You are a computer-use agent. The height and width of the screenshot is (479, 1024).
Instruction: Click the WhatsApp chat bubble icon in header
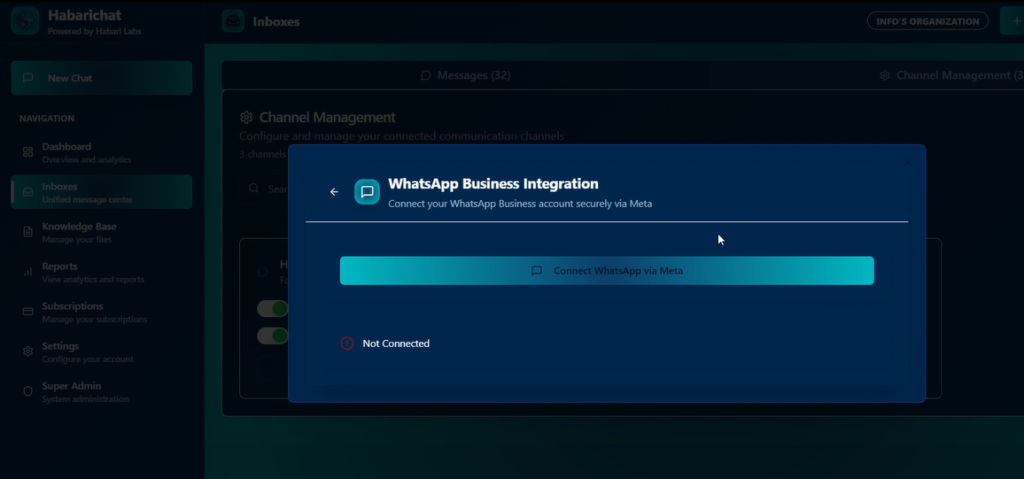[367, 192]
